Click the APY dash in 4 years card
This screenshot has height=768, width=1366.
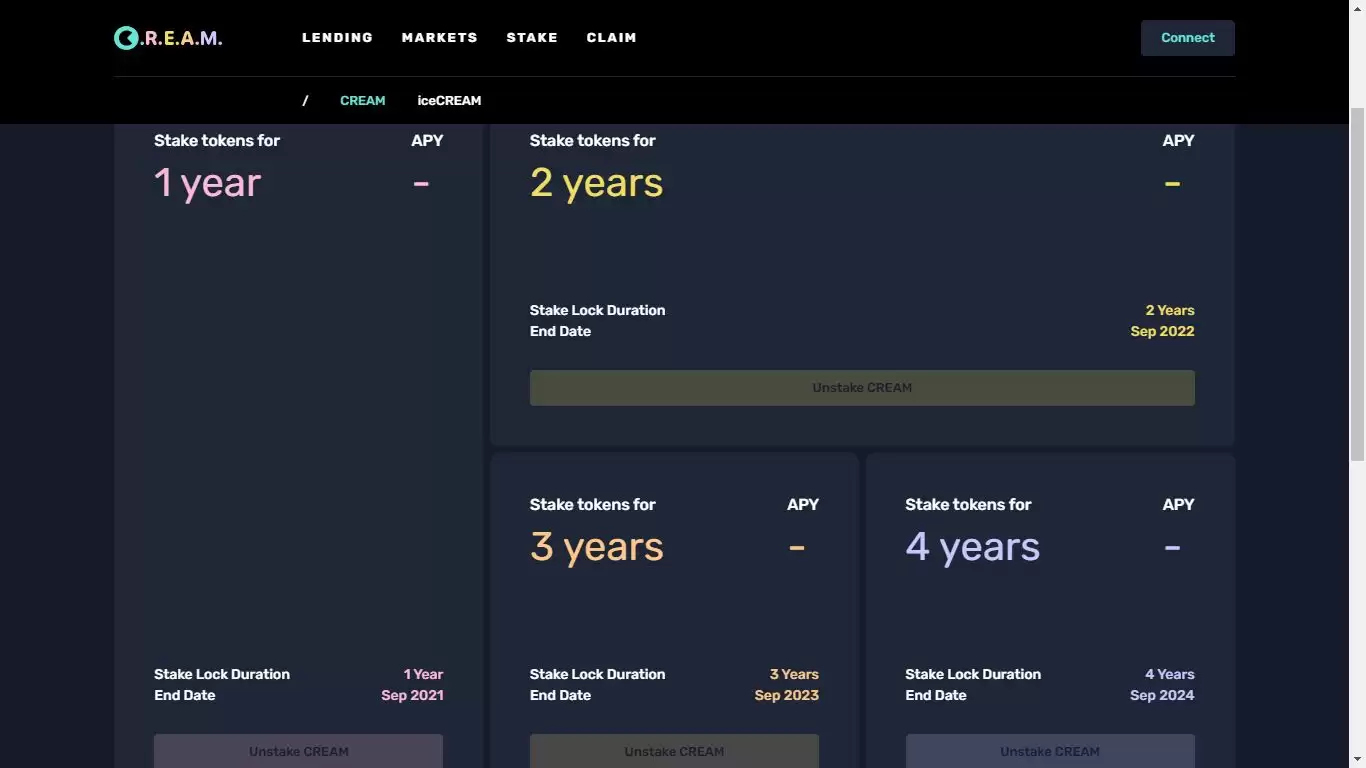pos(1172,547)
